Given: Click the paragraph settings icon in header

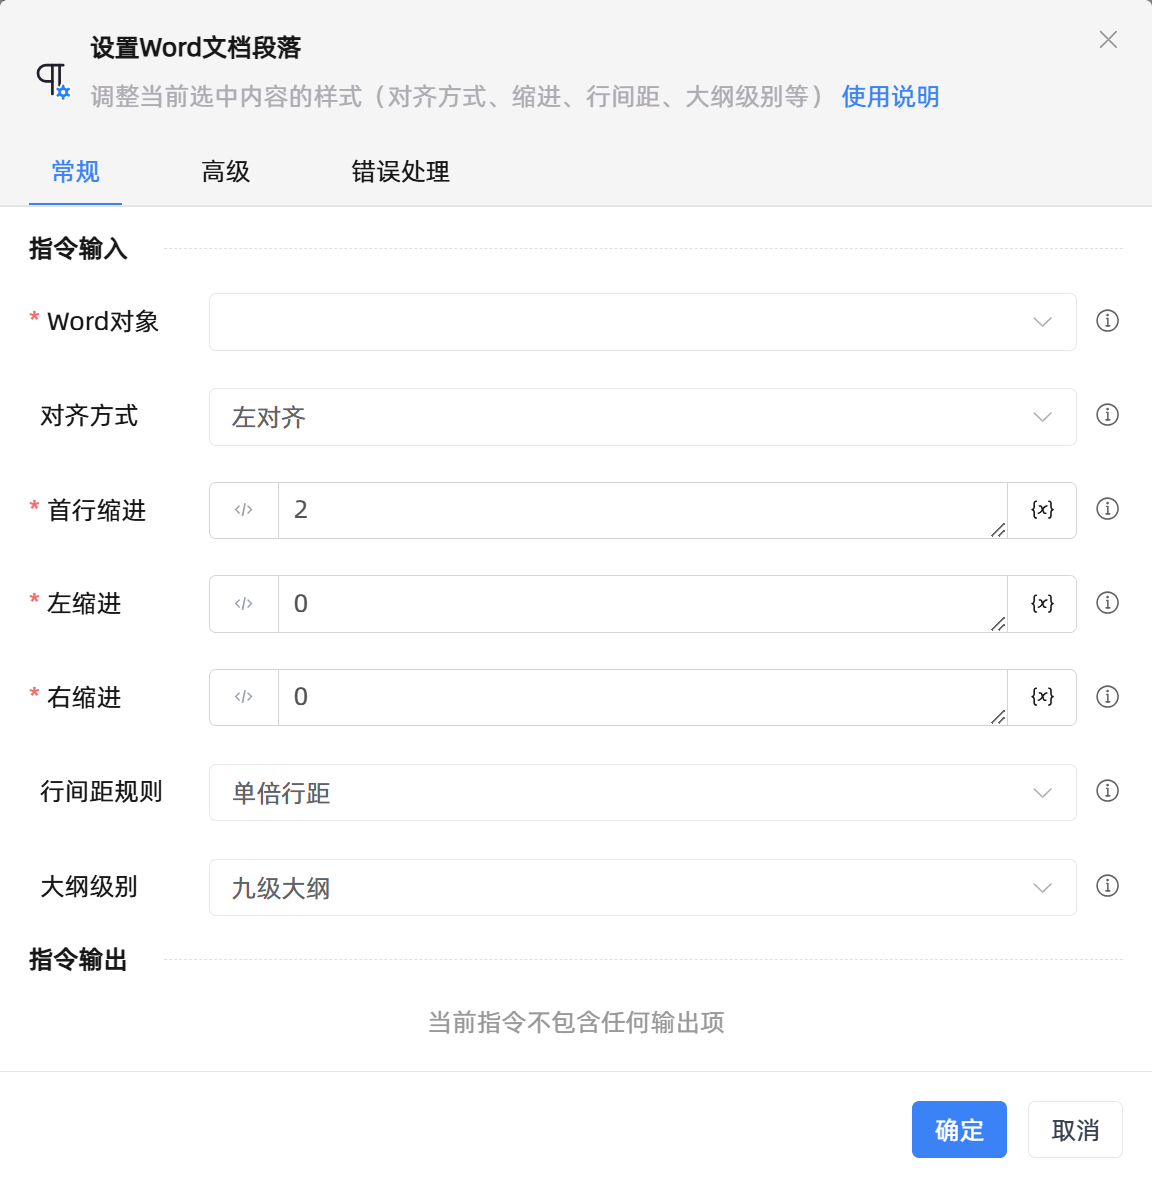Looking at the screenshot, I should pos(53,80).
